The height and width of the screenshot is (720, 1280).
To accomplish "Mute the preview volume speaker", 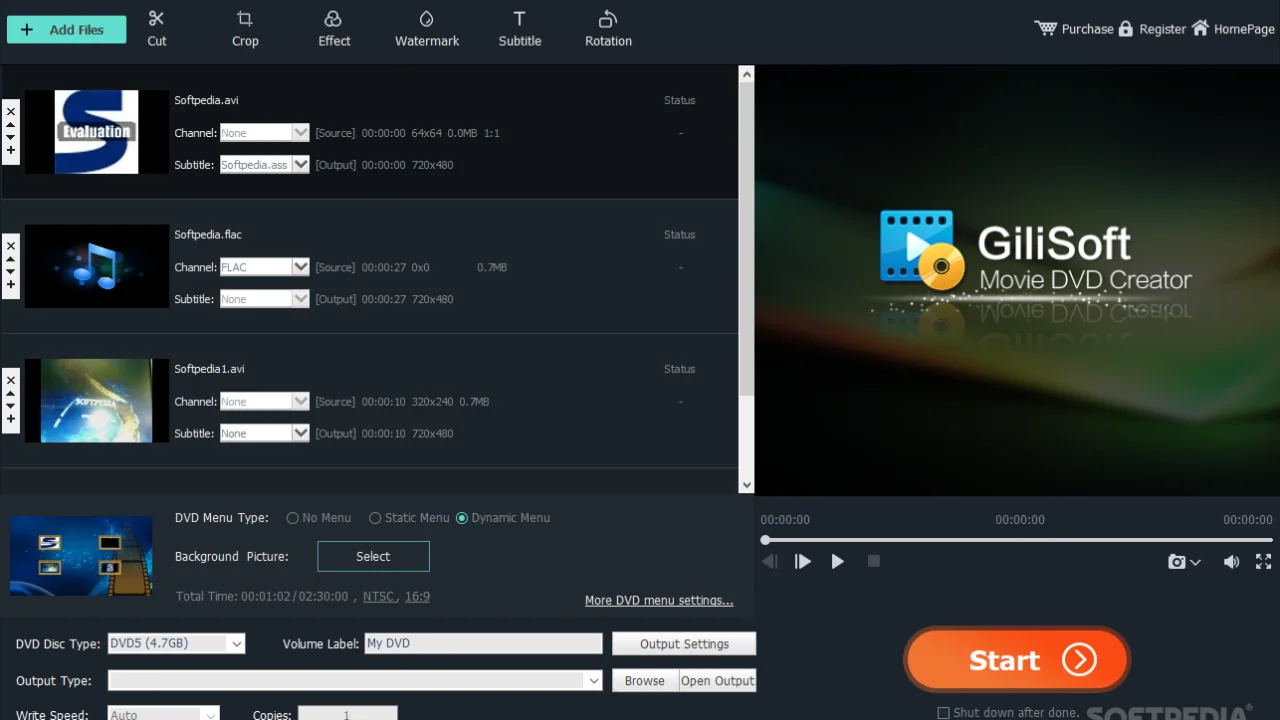I will pos(1231,562).
